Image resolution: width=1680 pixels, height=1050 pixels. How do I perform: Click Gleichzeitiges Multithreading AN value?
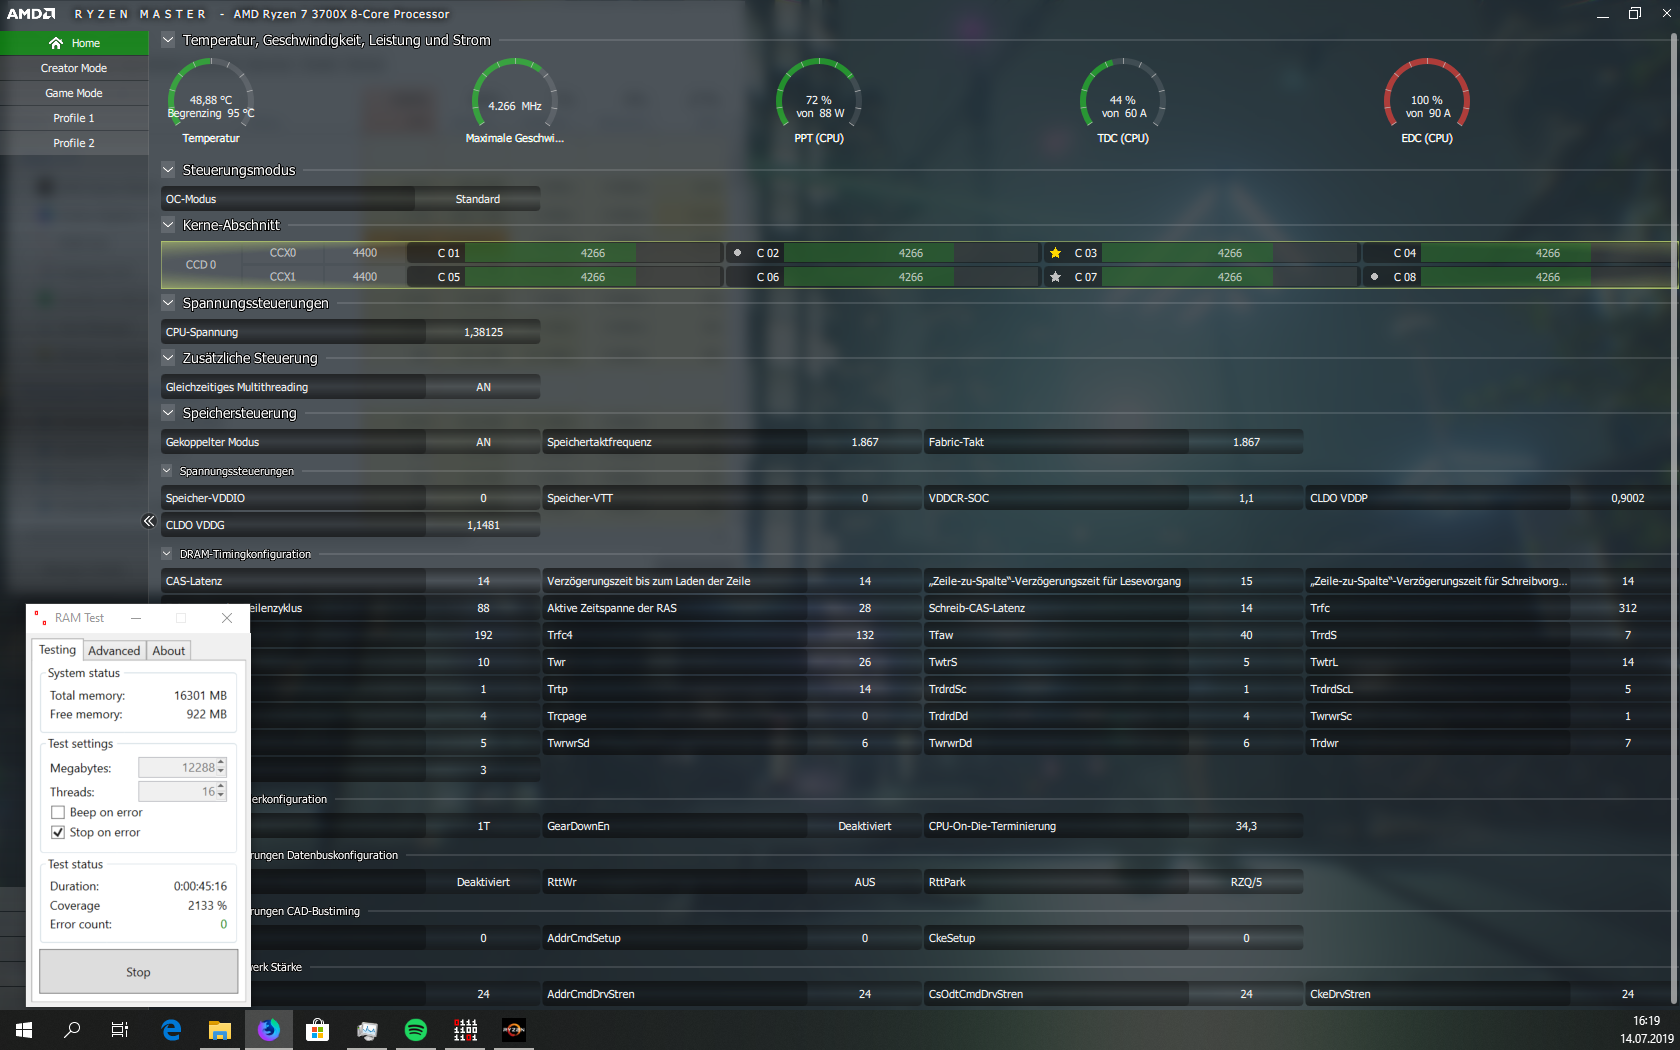pyautogui.click(x=483, y=387)
